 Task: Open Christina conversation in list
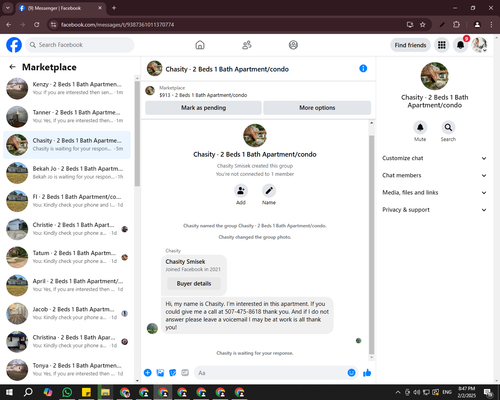click(67, 342)
